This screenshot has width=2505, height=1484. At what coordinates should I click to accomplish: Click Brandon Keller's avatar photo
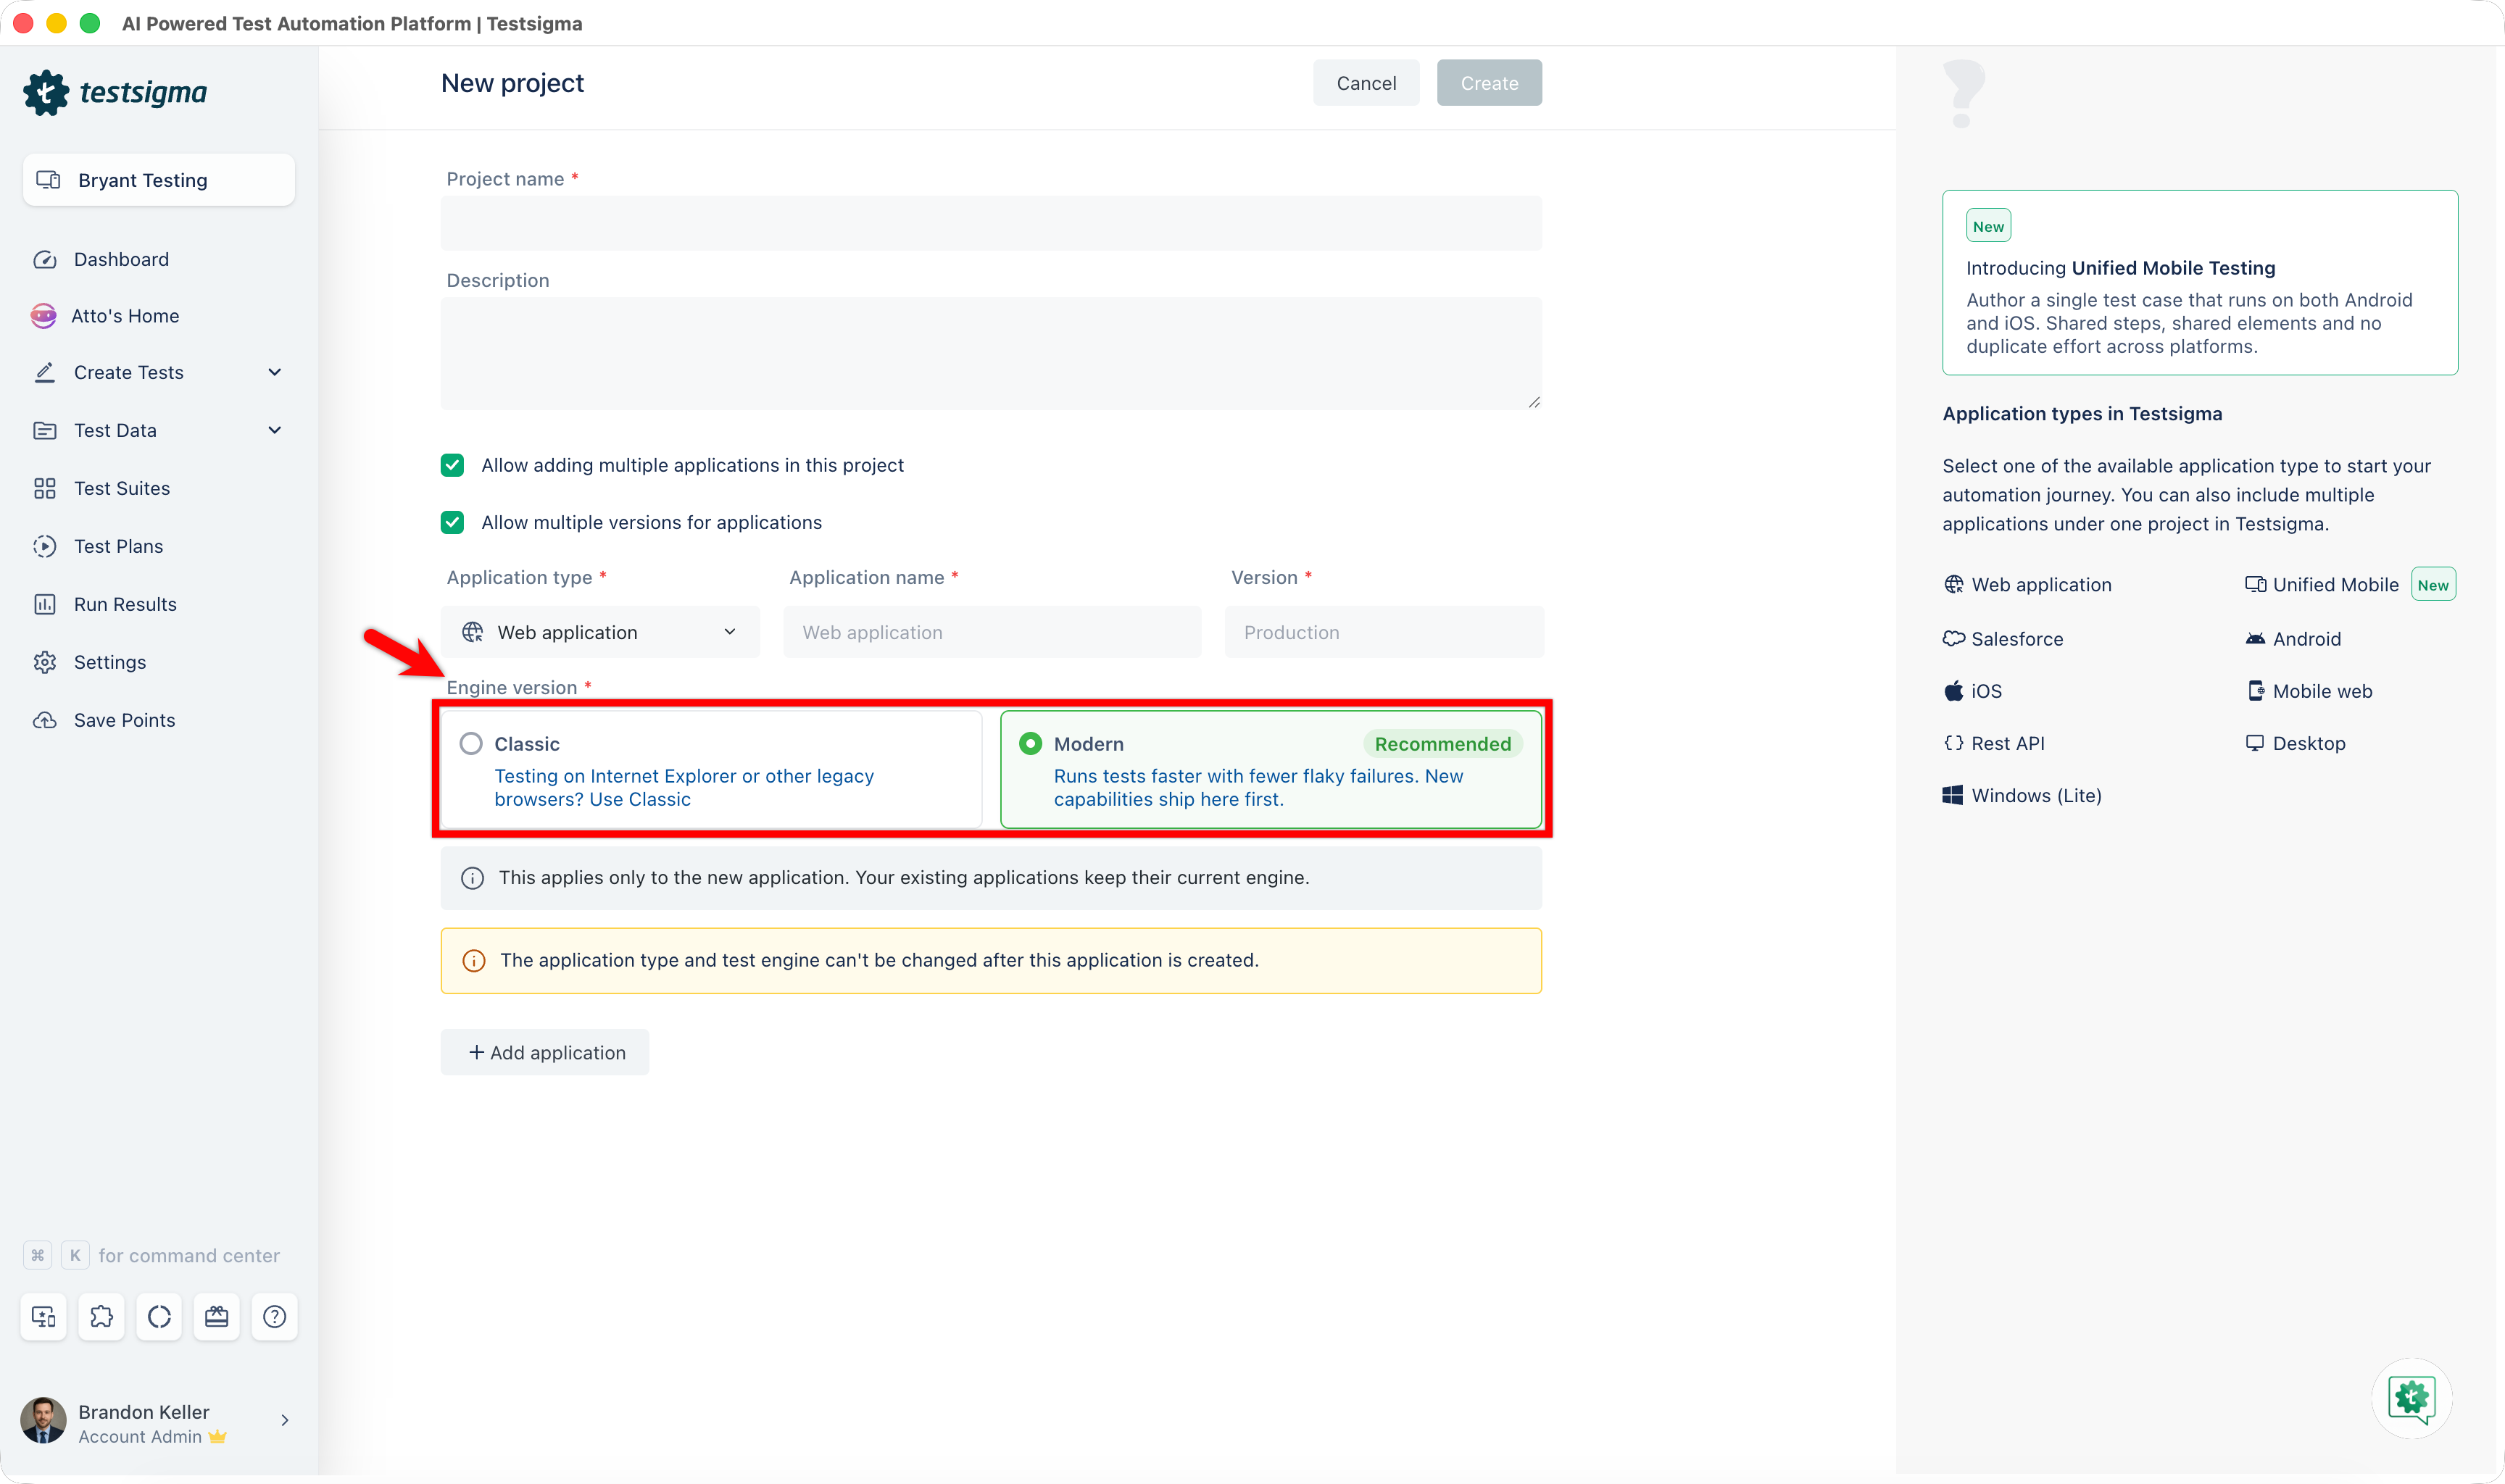[x=43, y=1422]
